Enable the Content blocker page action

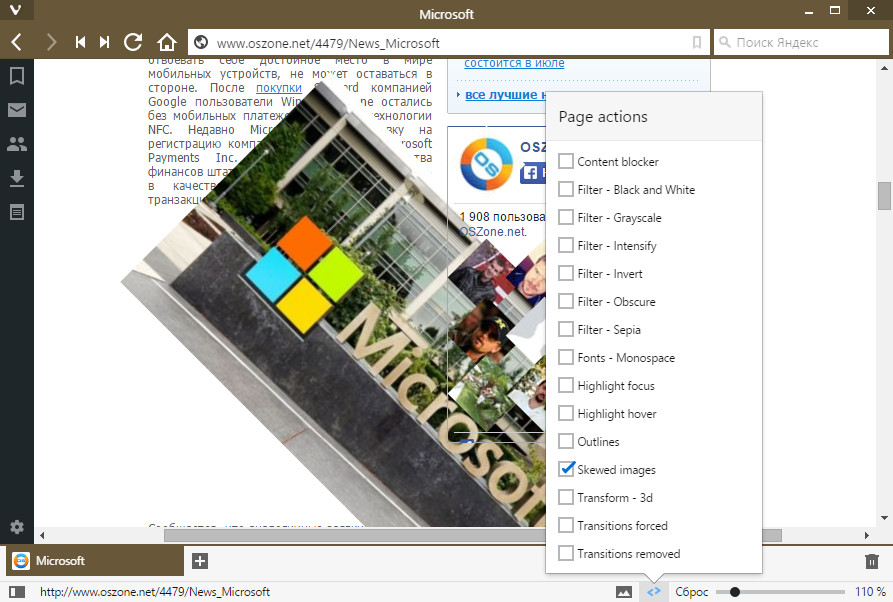[x=566, y=161]
